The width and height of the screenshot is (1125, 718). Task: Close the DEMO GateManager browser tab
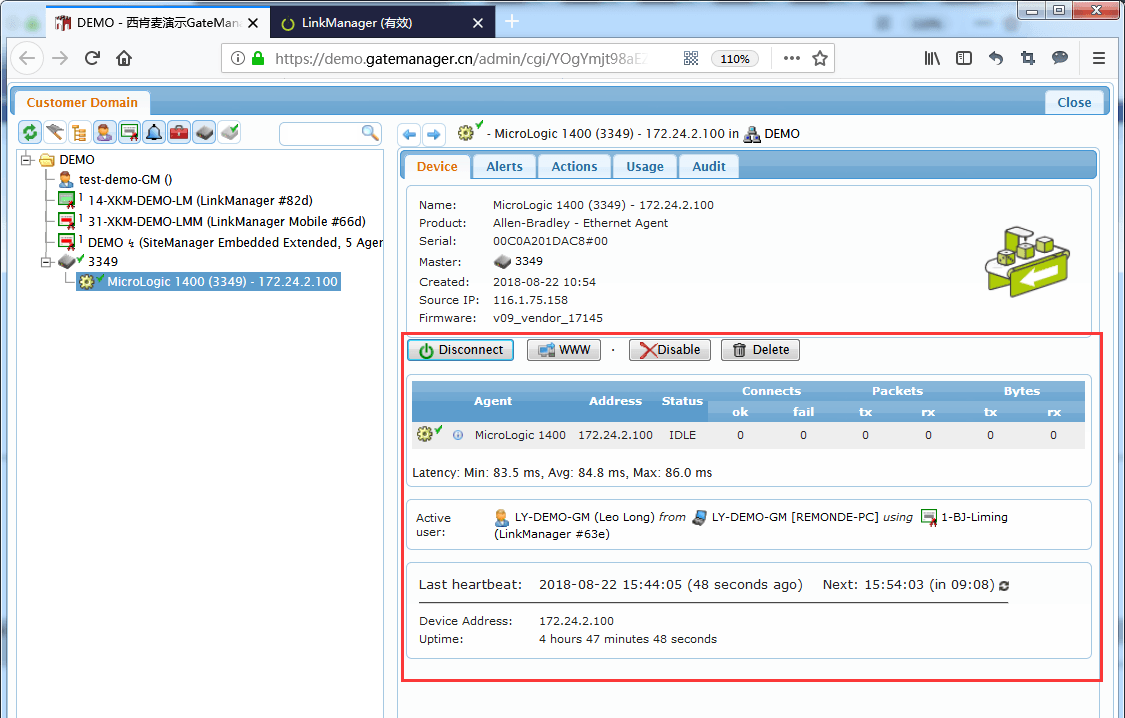click(253, 23)
